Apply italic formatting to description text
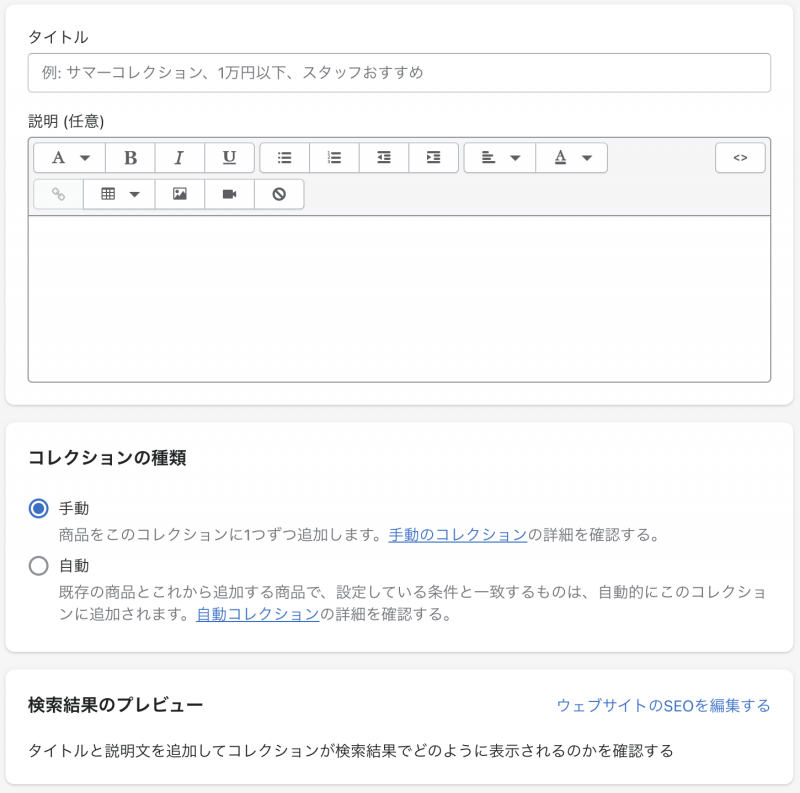Image resolution: width=800 pixels, height=793 pixels. pos(180,158)
